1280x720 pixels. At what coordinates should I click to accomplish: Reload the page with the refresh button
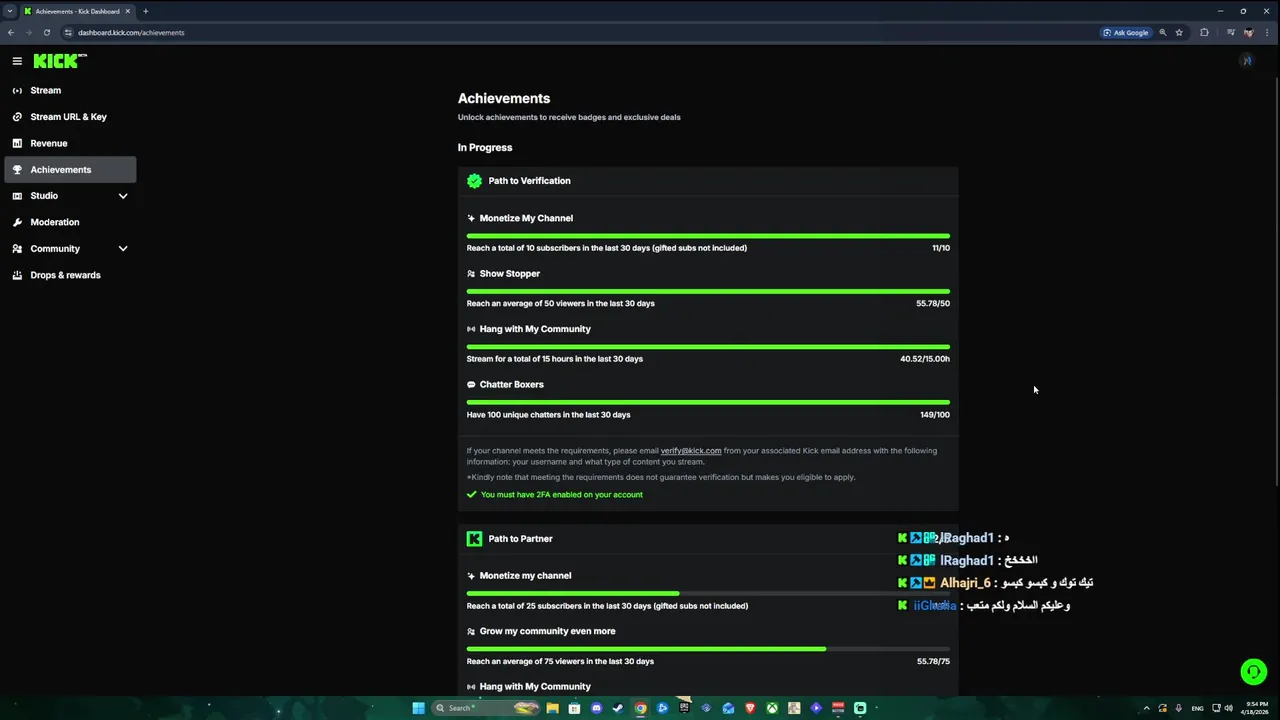[46, 32]
